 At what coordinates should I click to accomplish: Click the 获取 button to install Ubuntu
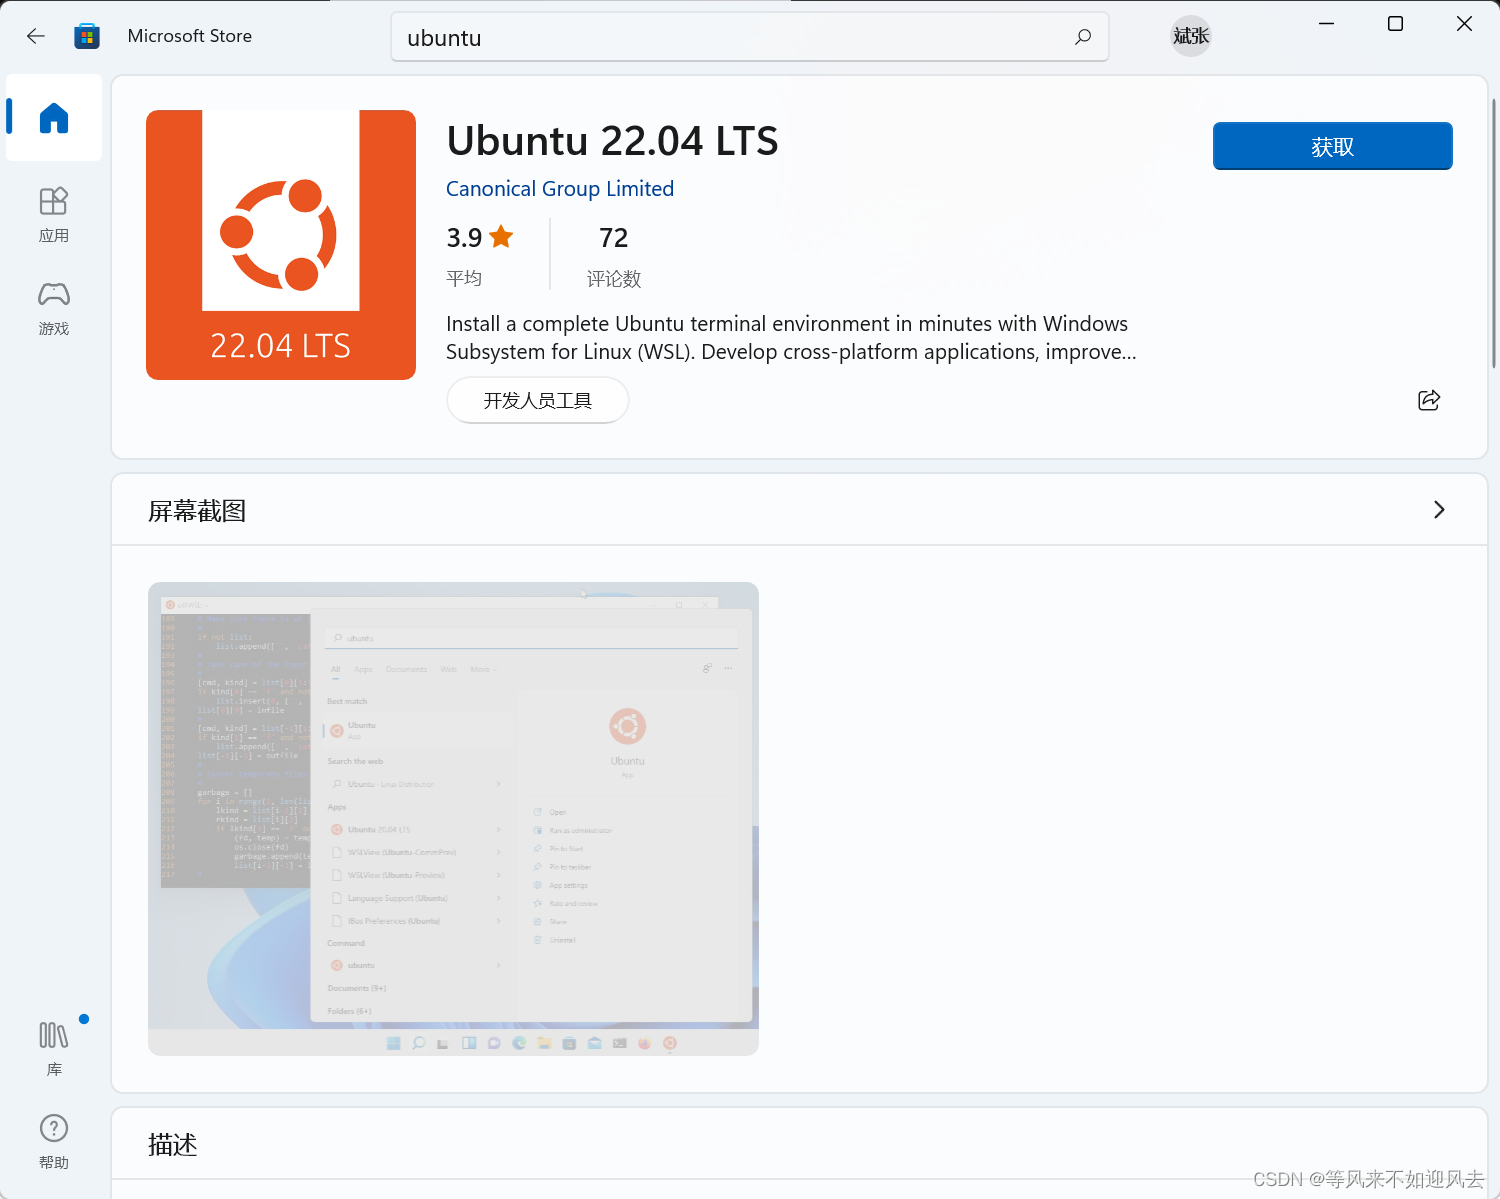pos(1332,145)
